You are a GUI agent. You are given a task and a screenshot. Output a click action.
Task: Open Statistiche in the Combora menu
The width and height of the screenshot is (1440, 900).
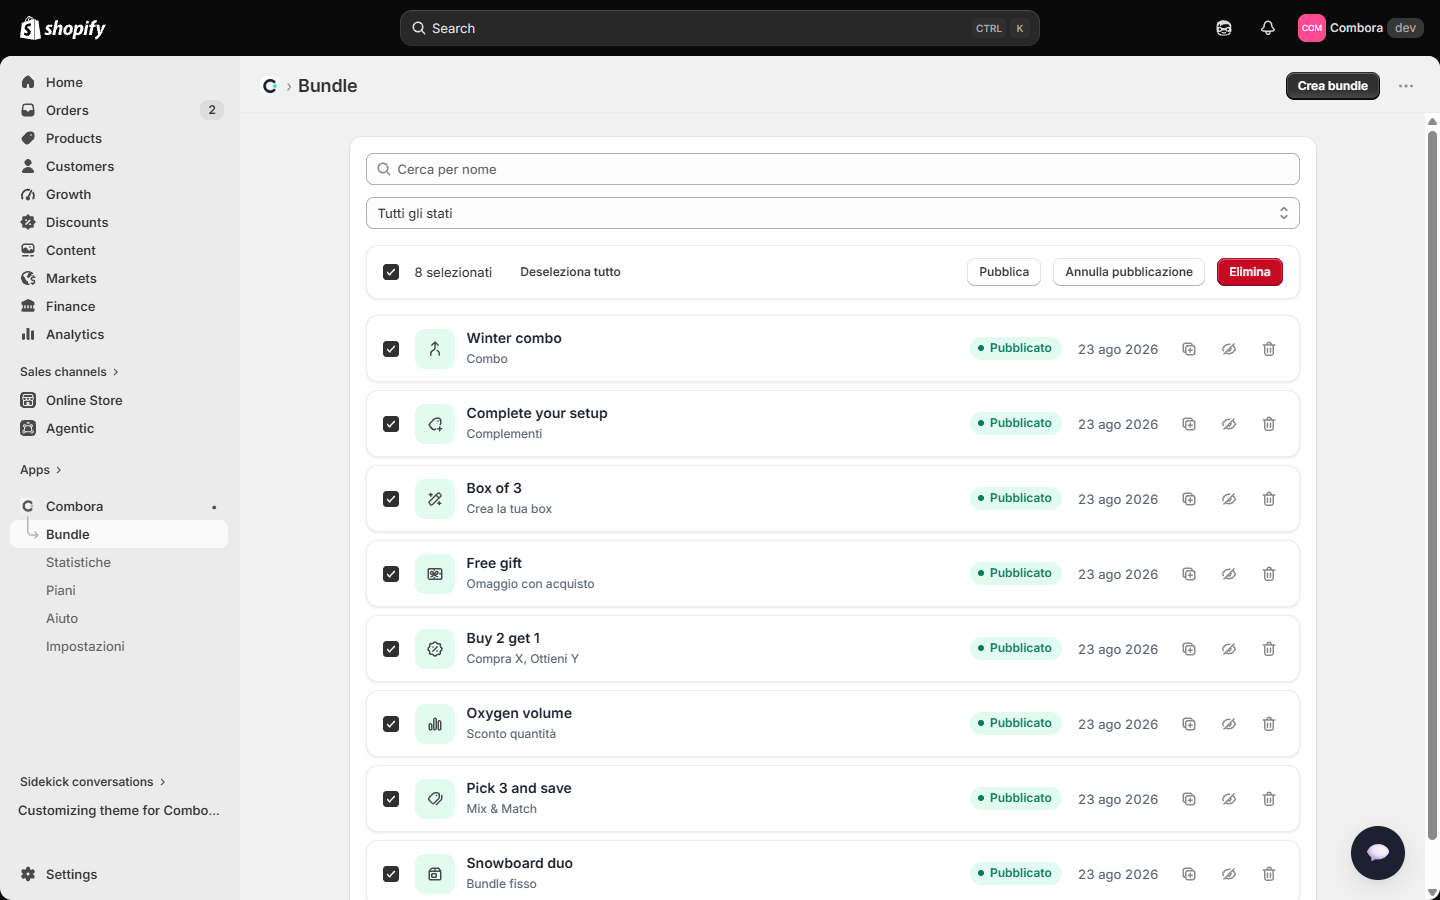(x=78, y=562)
